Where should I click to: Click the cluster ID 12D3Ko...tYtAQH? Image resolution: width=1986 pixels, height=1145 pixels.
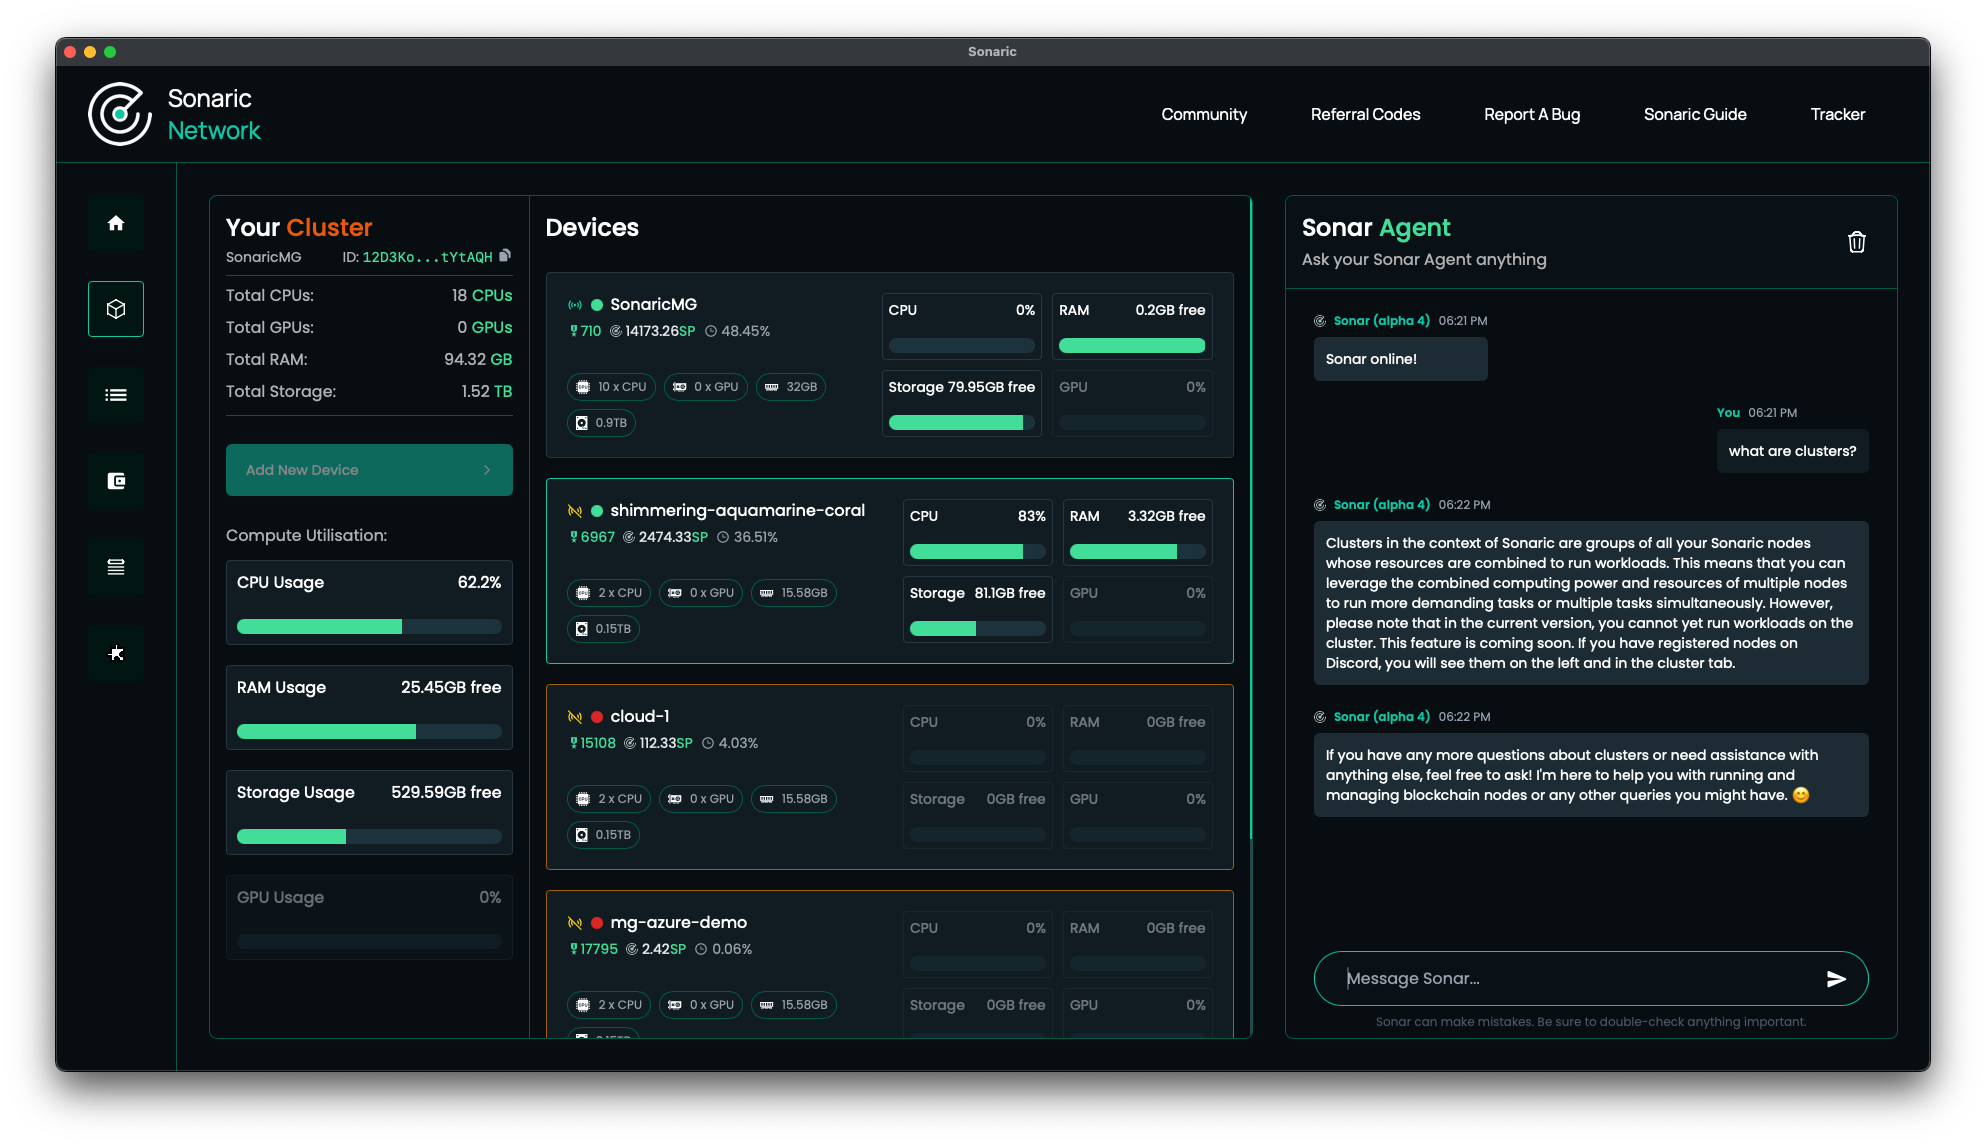(427, 257)
